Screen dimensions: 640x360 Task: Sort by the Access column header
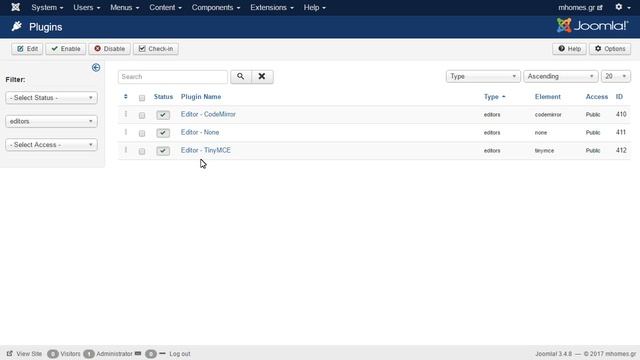597,97
